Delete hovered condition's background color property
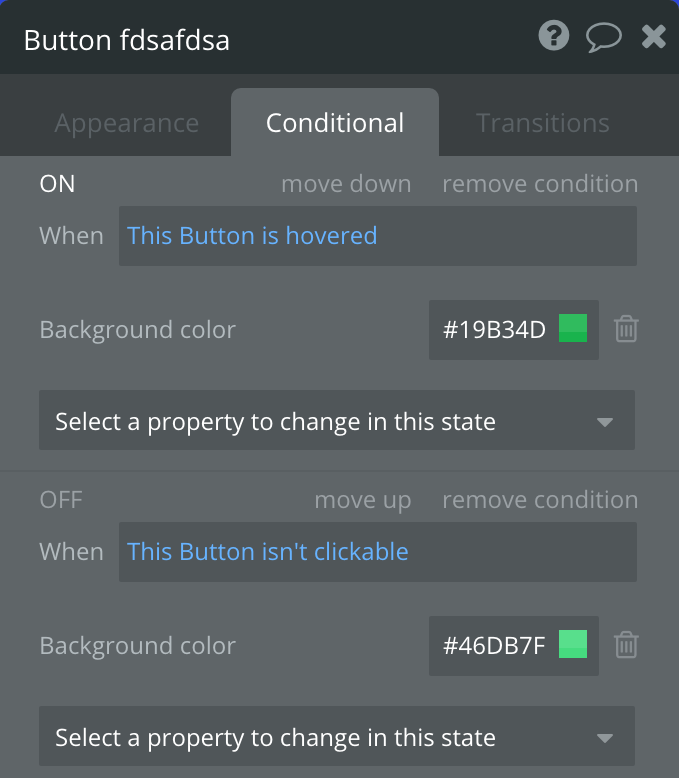Viewport: 679px width, 778px height. coord(626,329)
